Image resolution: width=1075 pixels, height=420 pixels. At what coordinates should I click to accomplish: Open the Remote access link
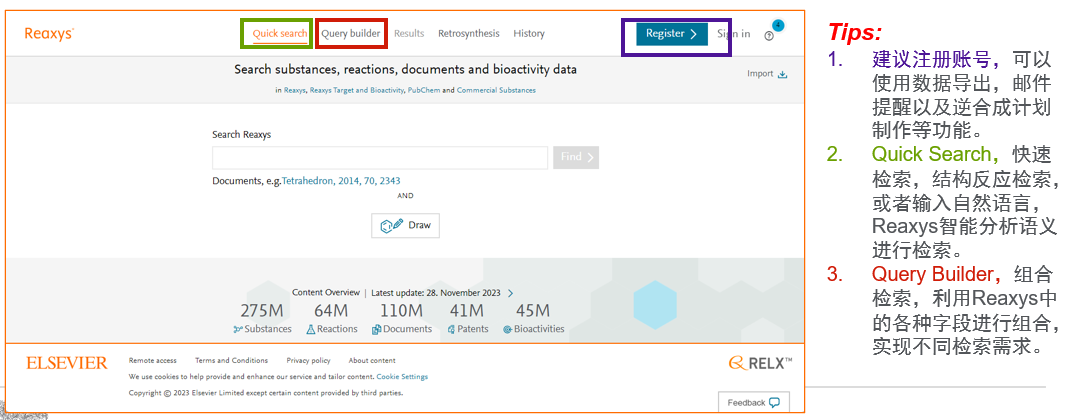152,360
